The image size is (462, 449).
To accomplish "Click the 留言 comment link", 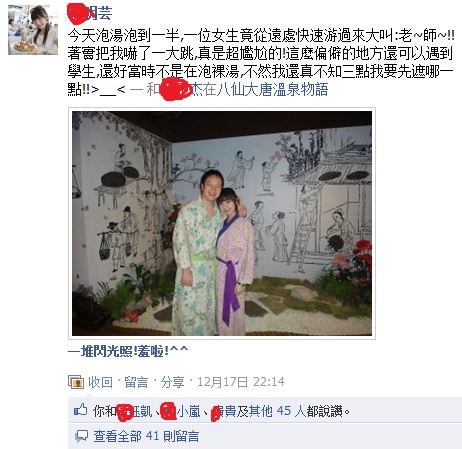I will point(136,382).
